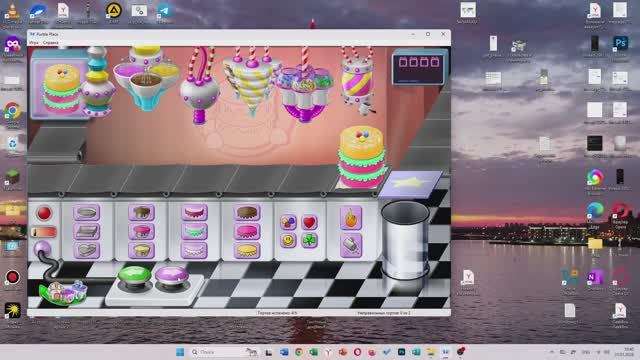The height and width of the screenshot is (360, 640).
Task: Pick the chocolate filling icing
Action: tap(194, 212)
